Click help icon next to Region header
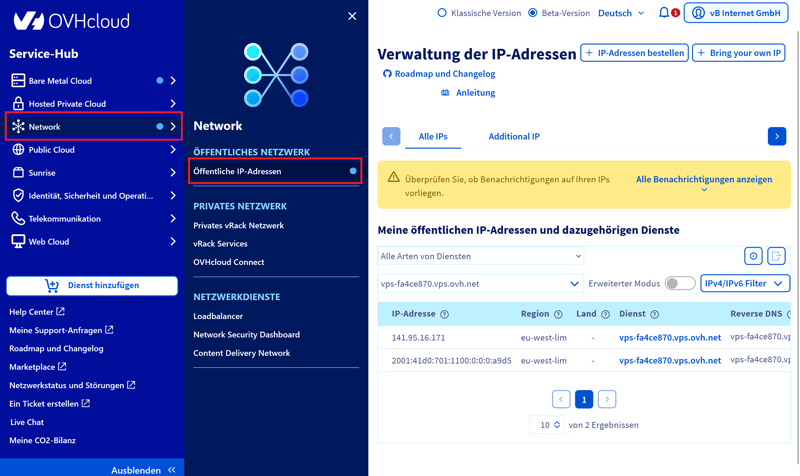 point(558,314)
